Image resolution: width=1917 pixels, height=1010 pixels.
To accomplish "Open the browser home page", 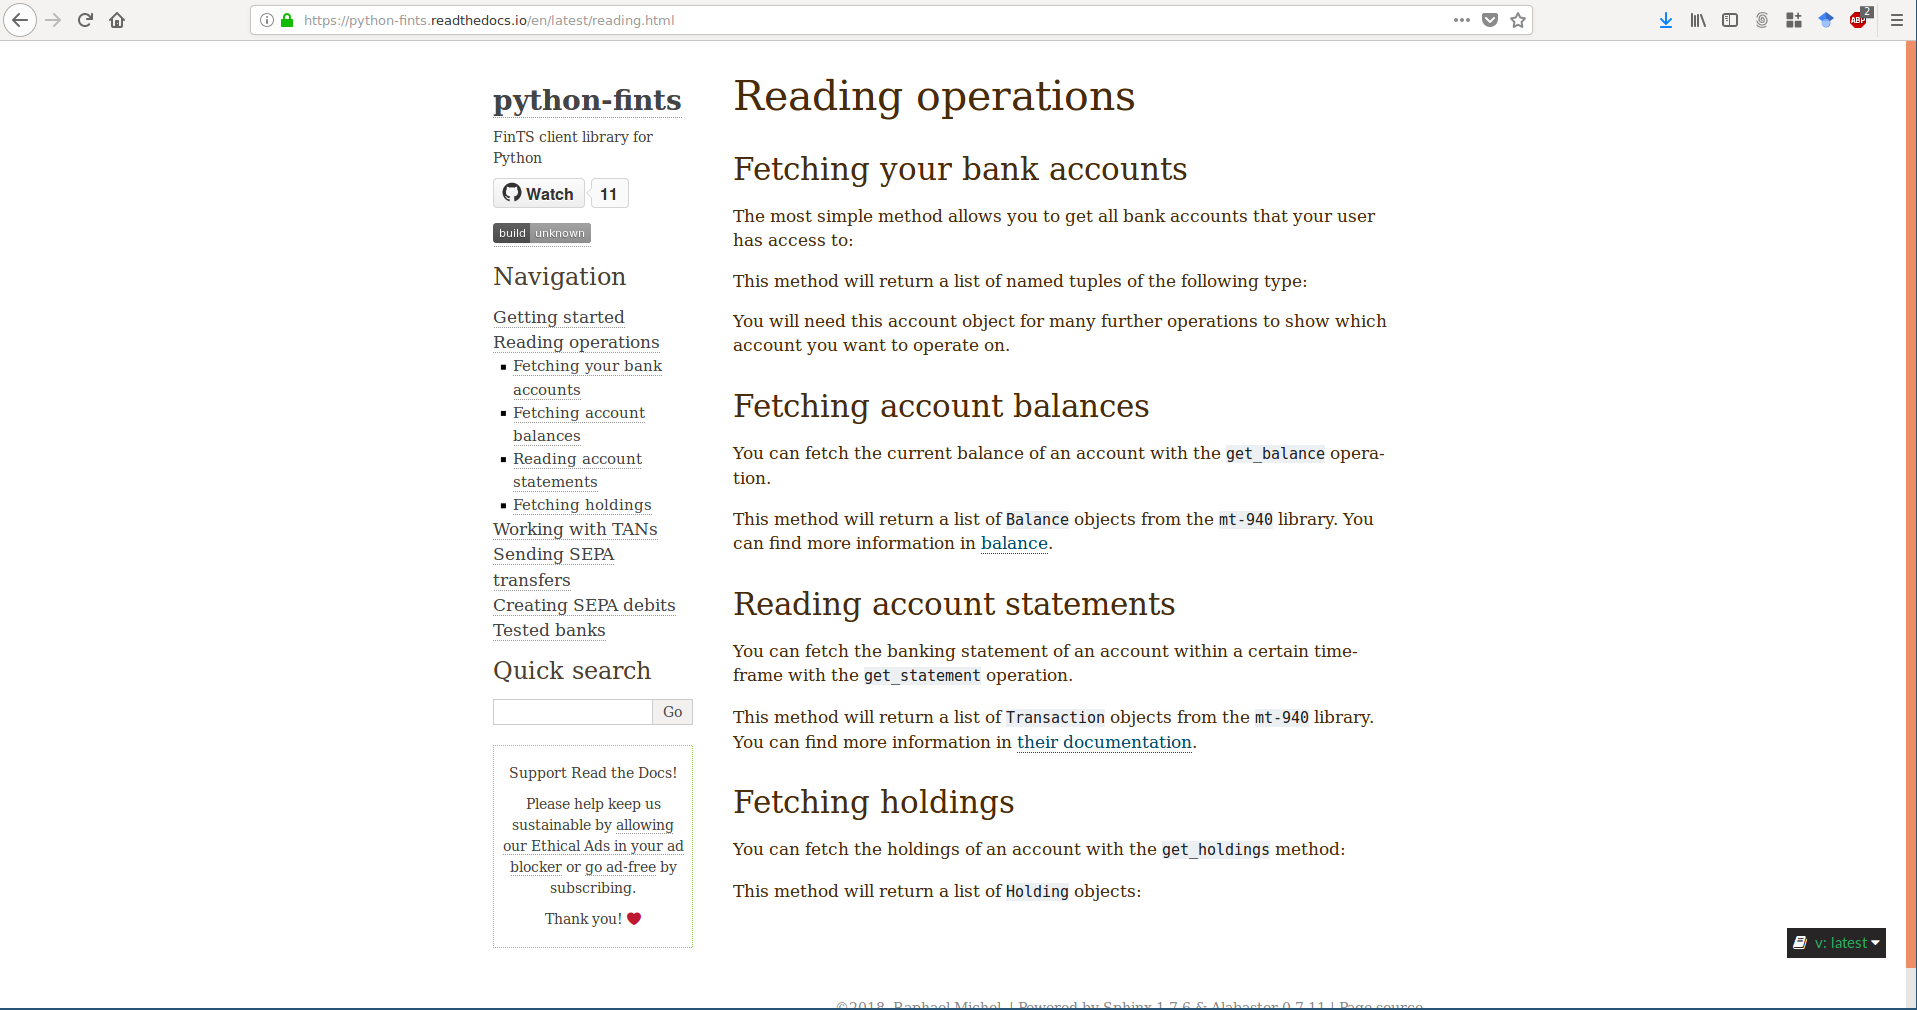I will tap(117, 20).
